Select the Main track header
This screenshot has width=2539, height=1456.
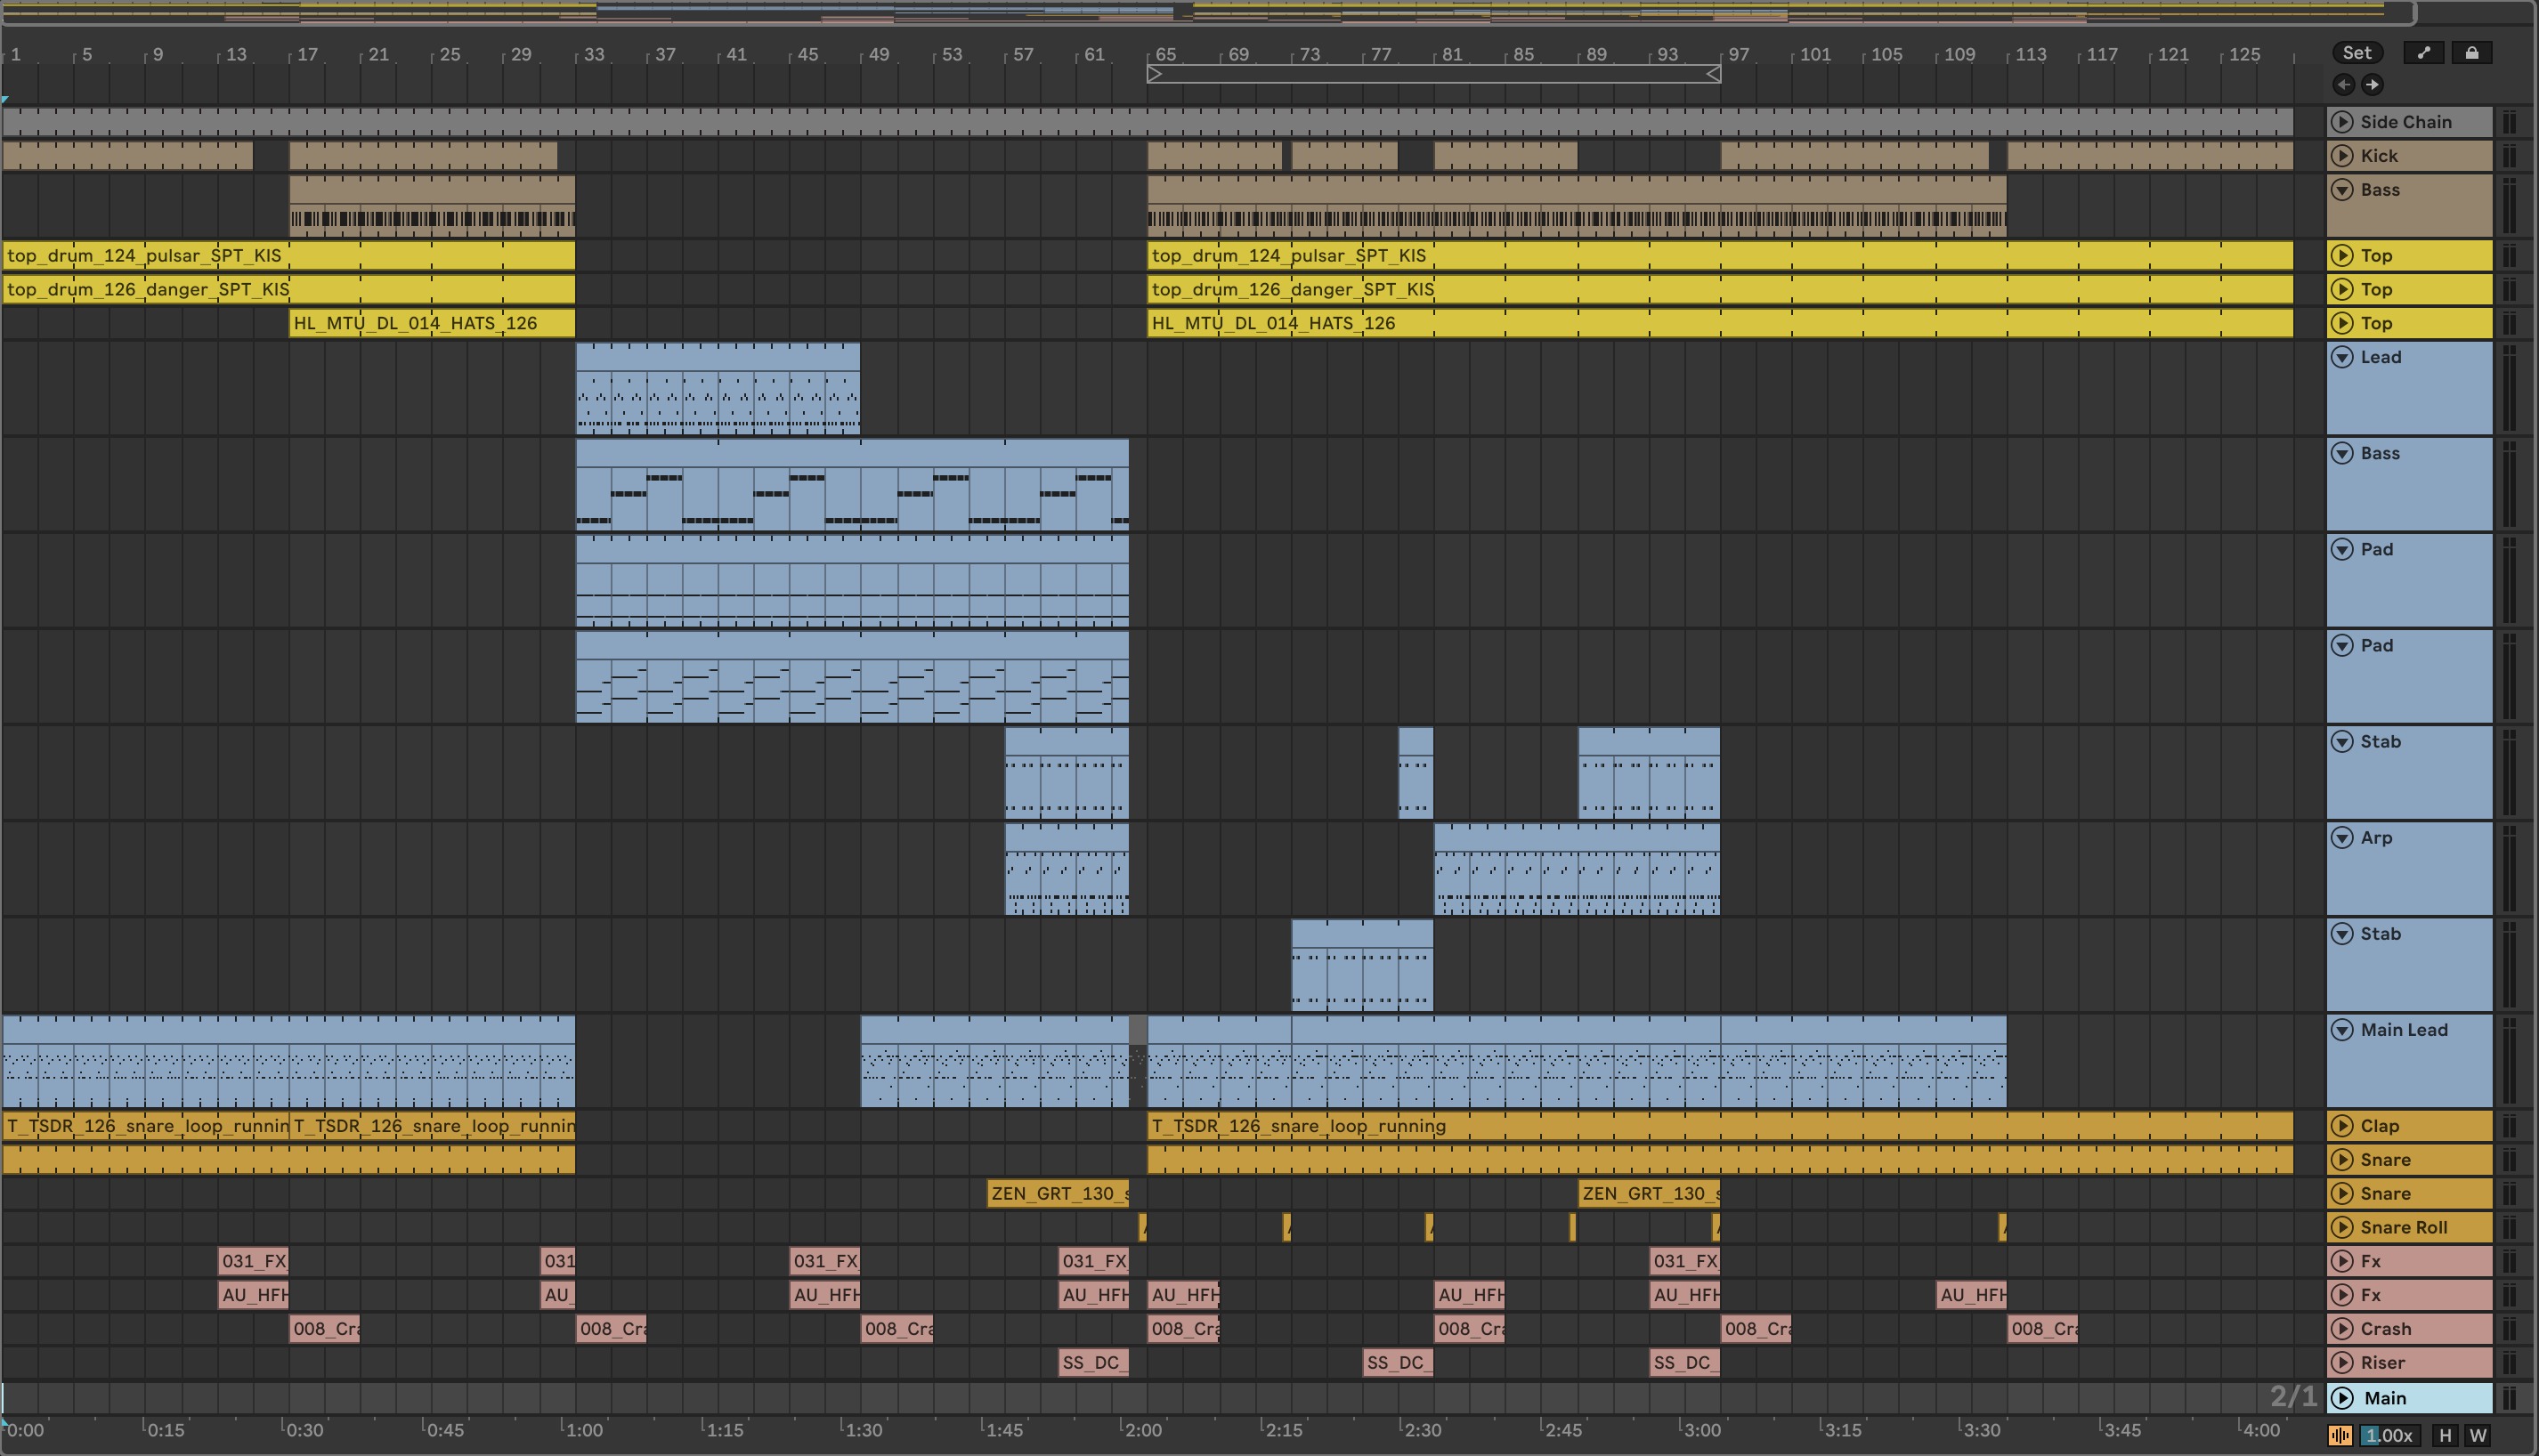2410,1398
